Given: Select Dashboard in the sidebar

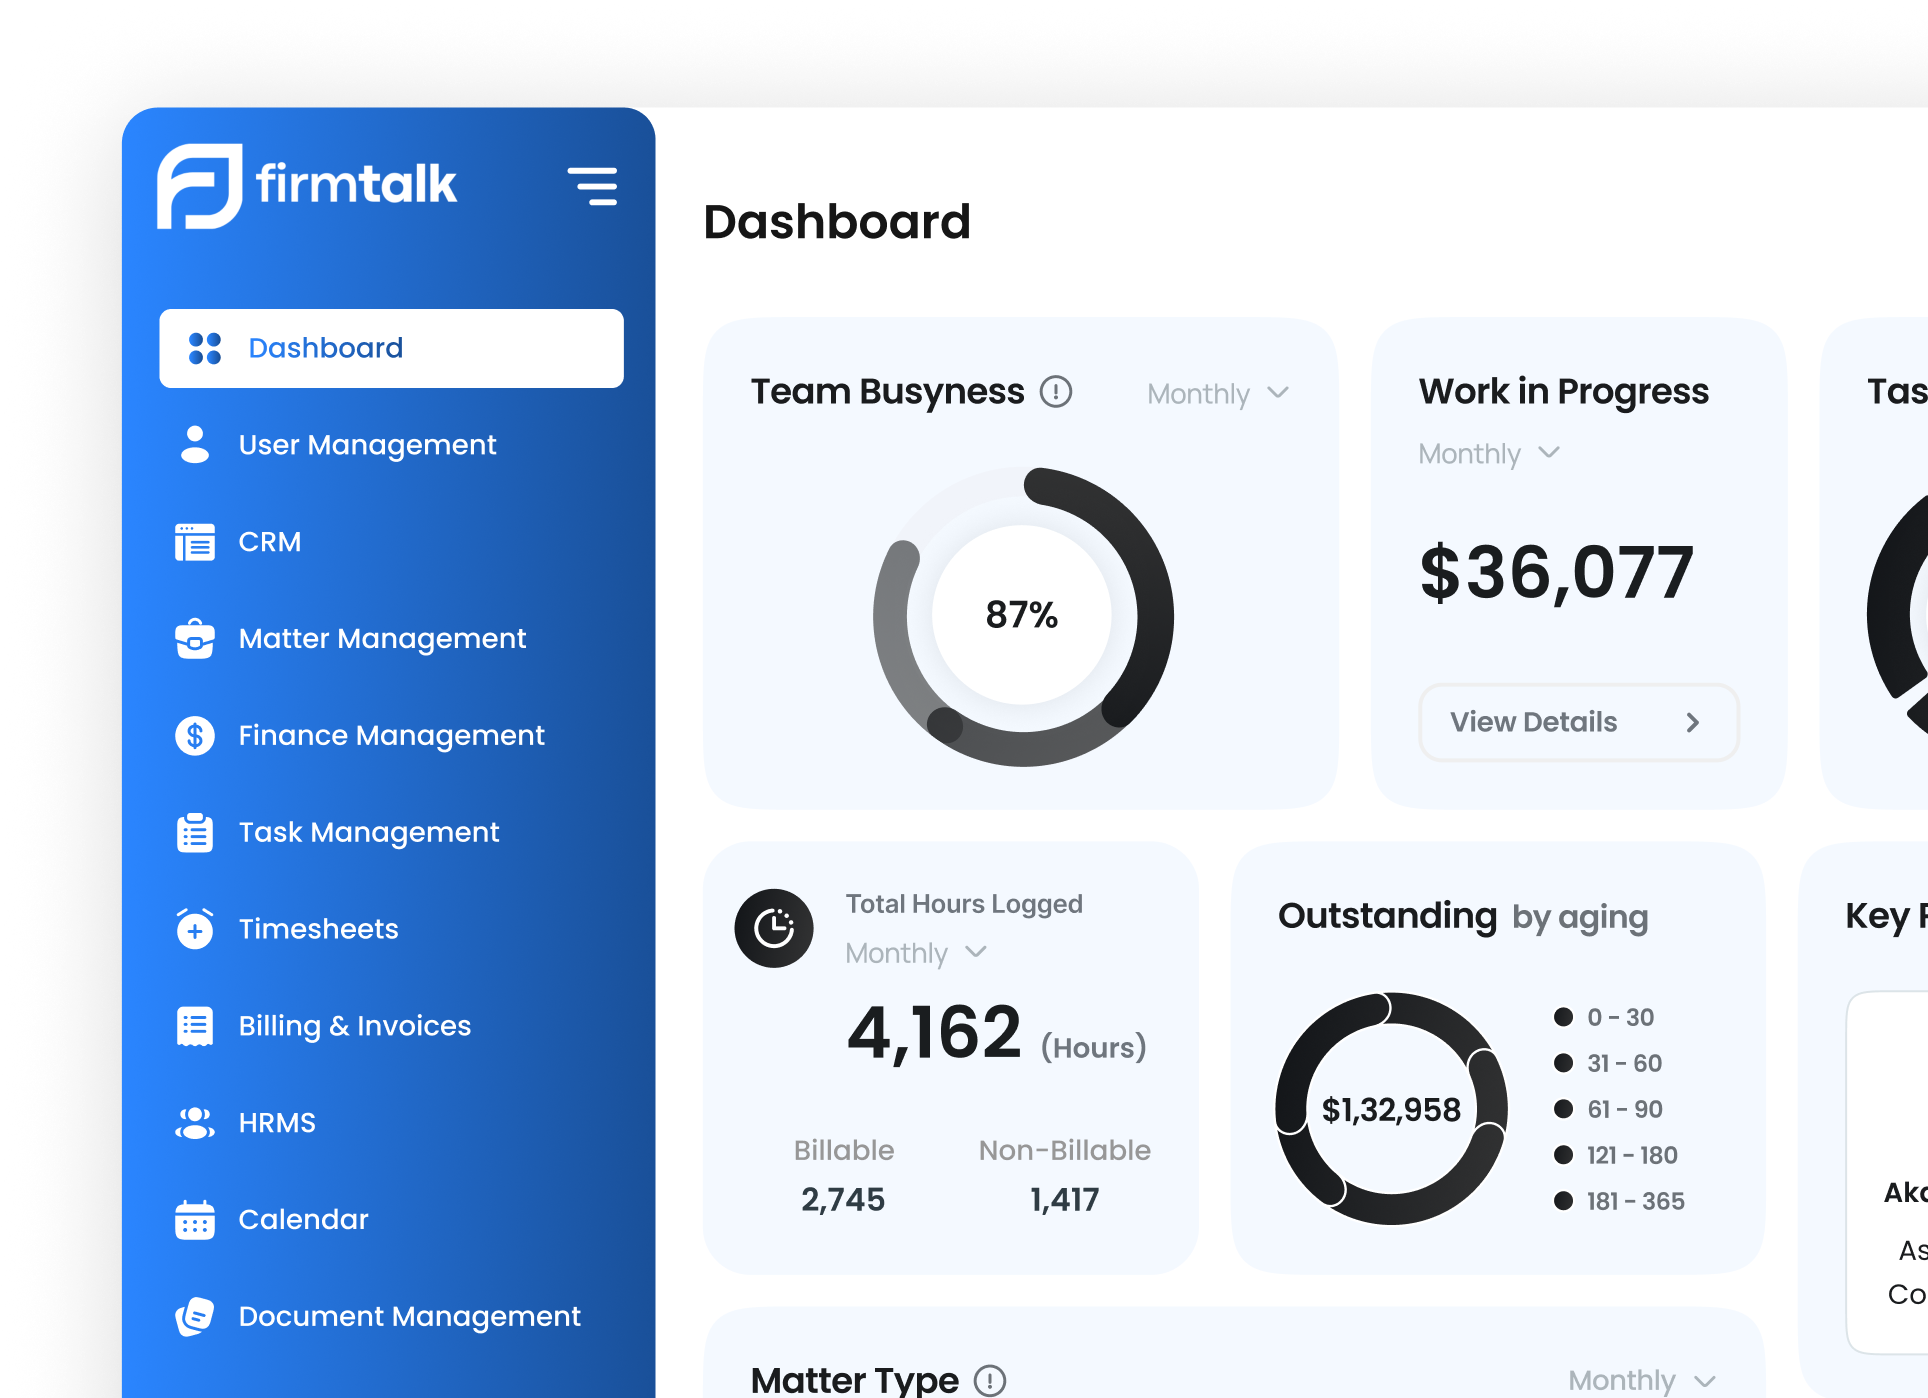Looking at the screenshot, I should 391,348.
